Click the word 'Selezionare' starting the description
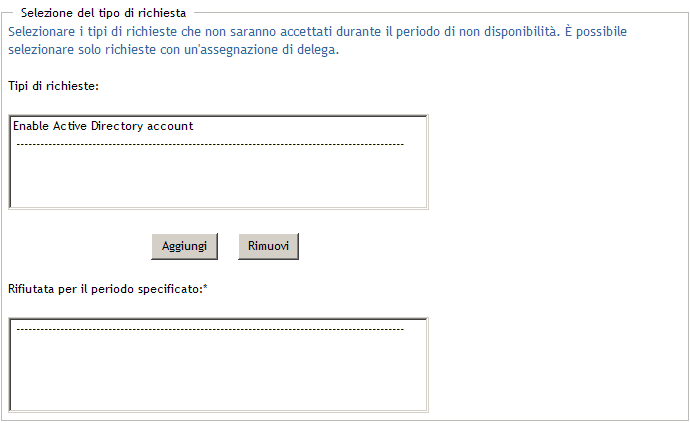The height and width of the screenshot is (423, 690). (x=39, y=32)
